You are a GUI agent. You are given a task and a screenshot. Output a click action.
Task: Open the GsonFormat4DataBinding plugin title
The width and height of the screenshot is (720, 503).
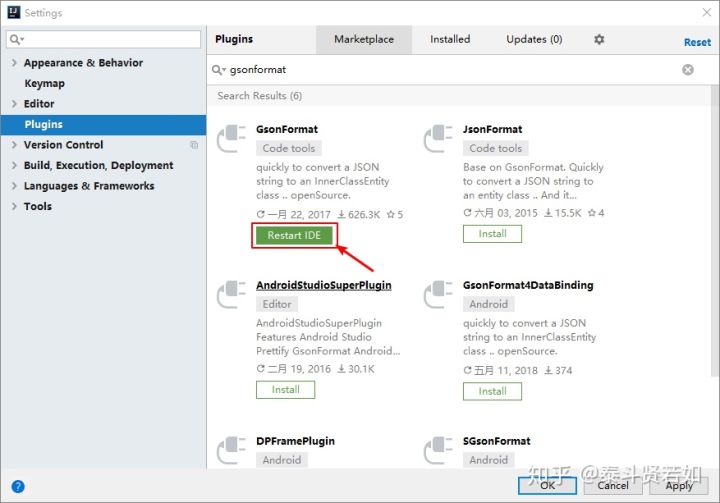[x=528, y=285]
